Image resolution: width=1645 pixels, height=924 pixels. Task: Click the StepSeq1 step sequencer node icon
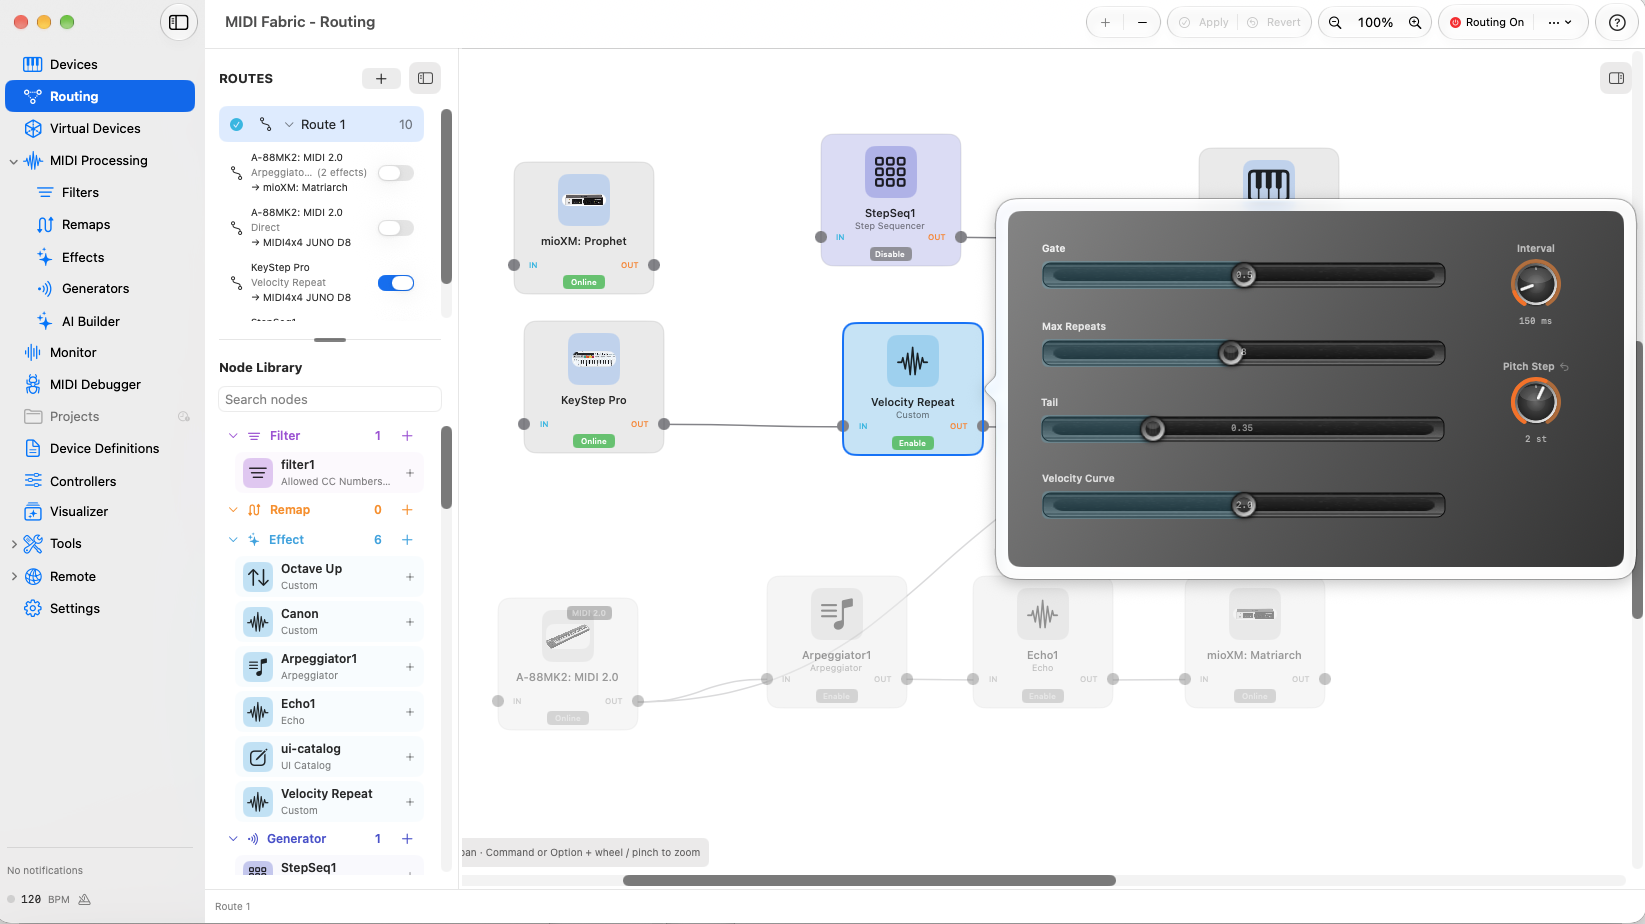tap(890, 171)
